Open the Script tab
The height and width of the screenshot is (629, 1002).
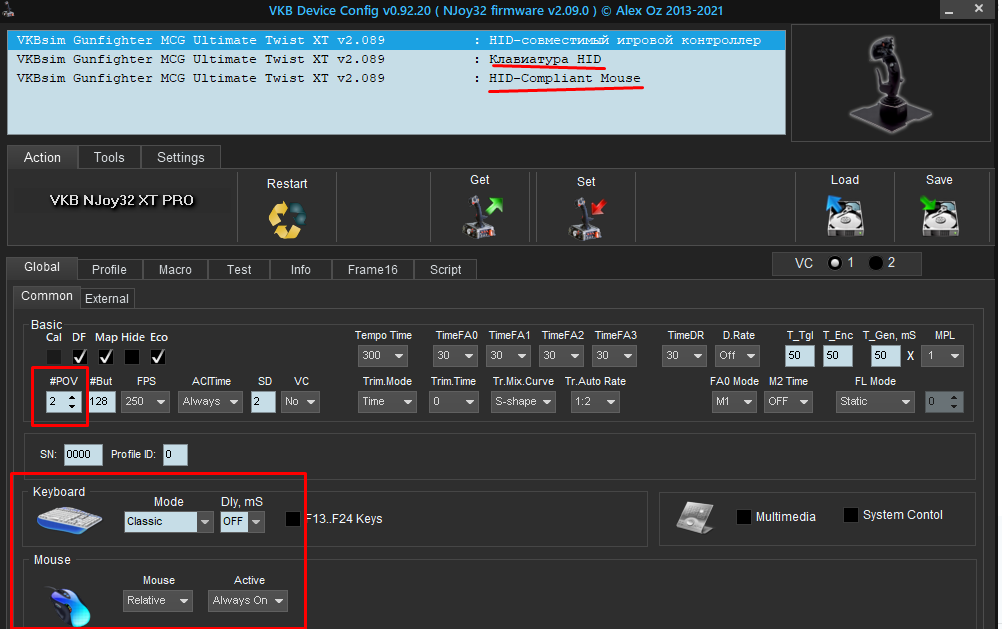[445, 270]
